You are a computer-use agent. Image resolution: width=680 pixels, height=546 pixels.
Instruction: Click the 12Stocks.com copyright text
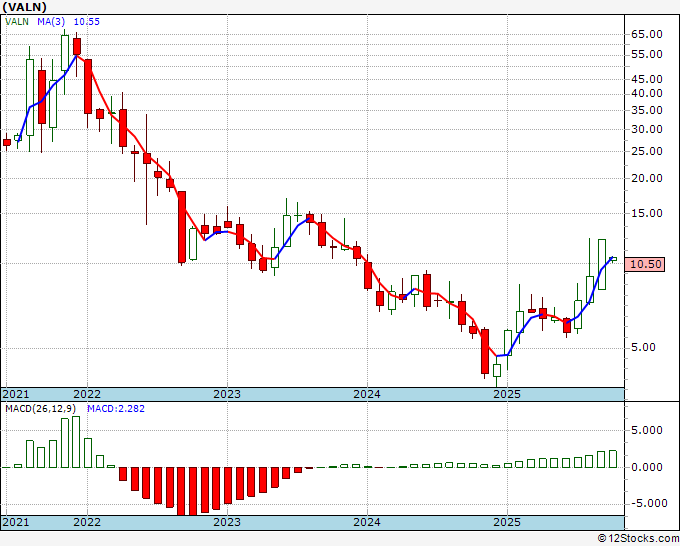pos(638,539)
